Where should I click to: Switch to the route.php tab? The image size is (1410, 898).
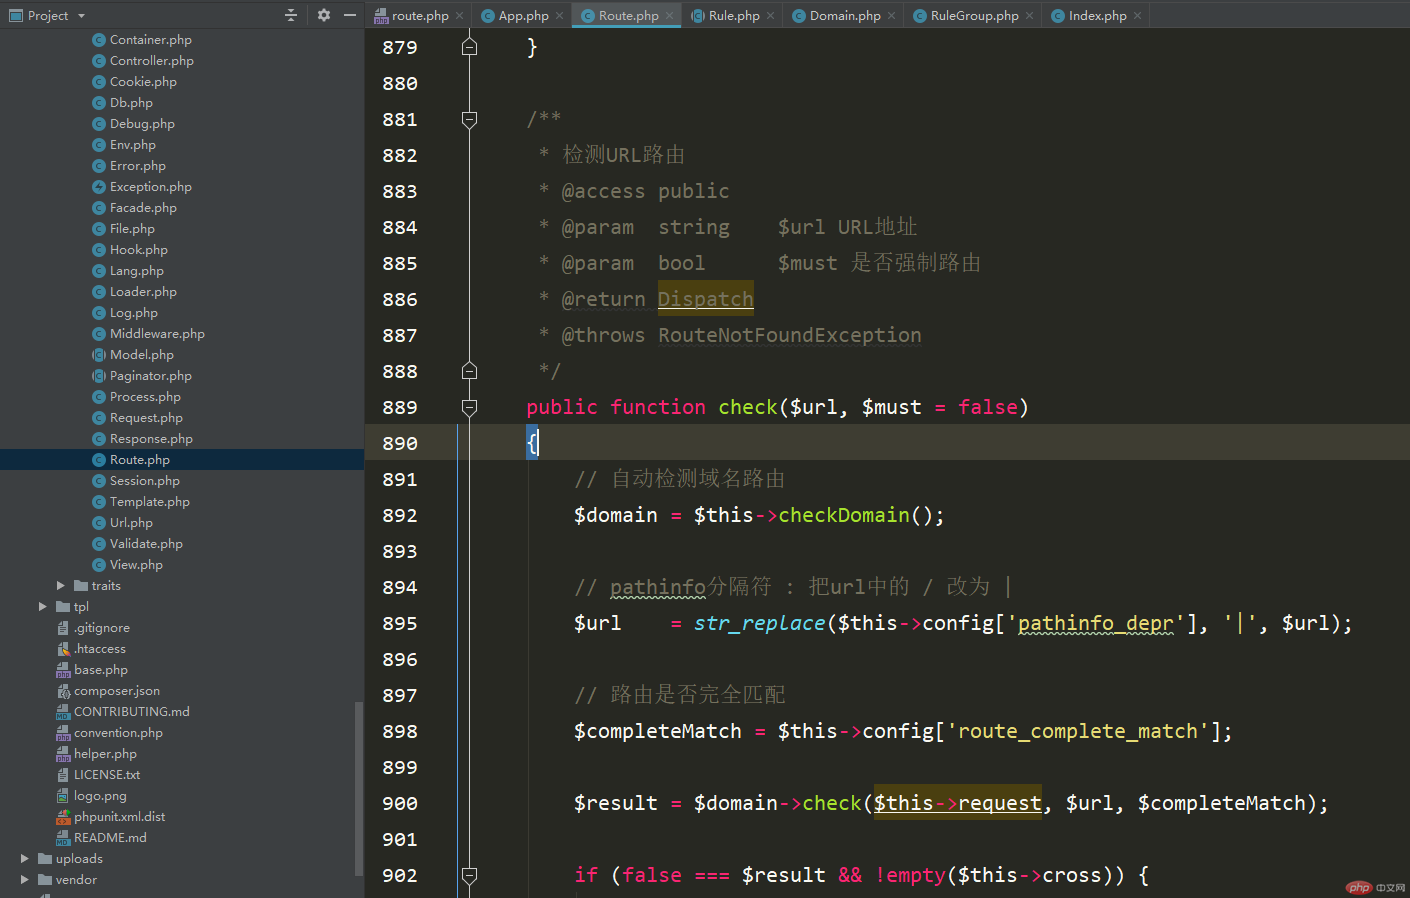point(420,15)
